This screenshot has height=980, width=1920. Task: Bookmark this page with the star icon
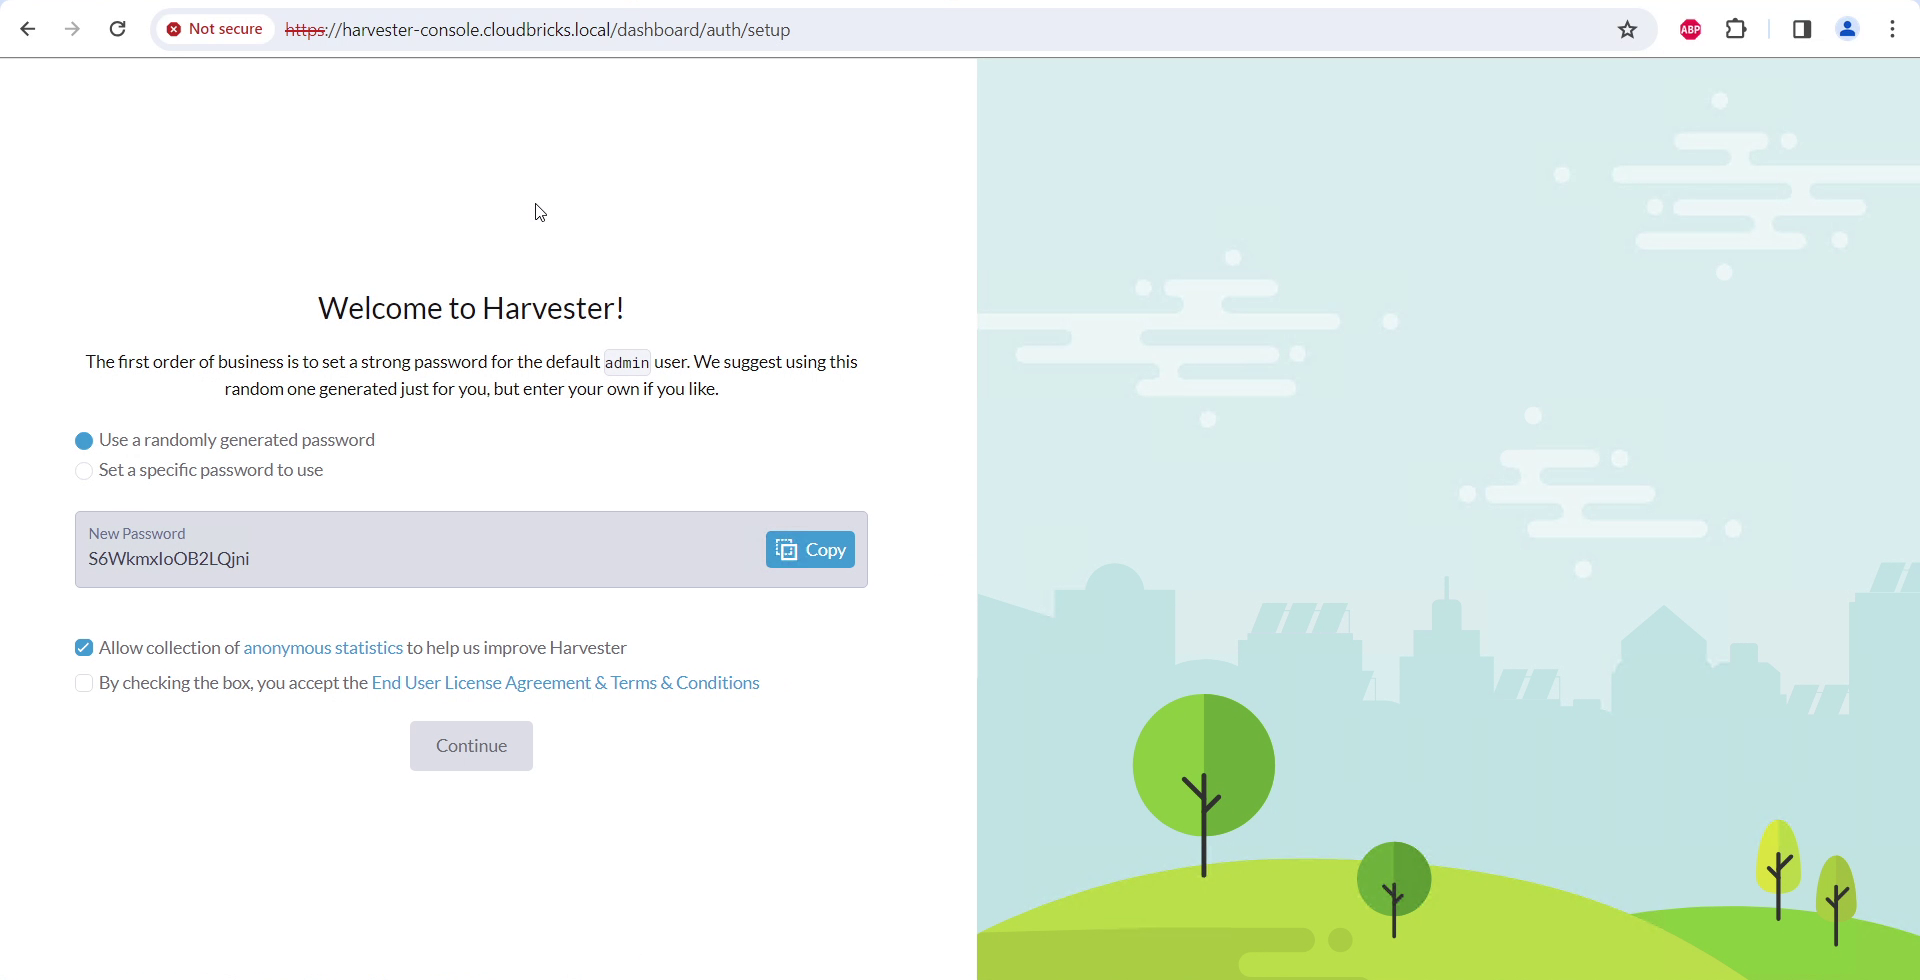click(1627, 29)
